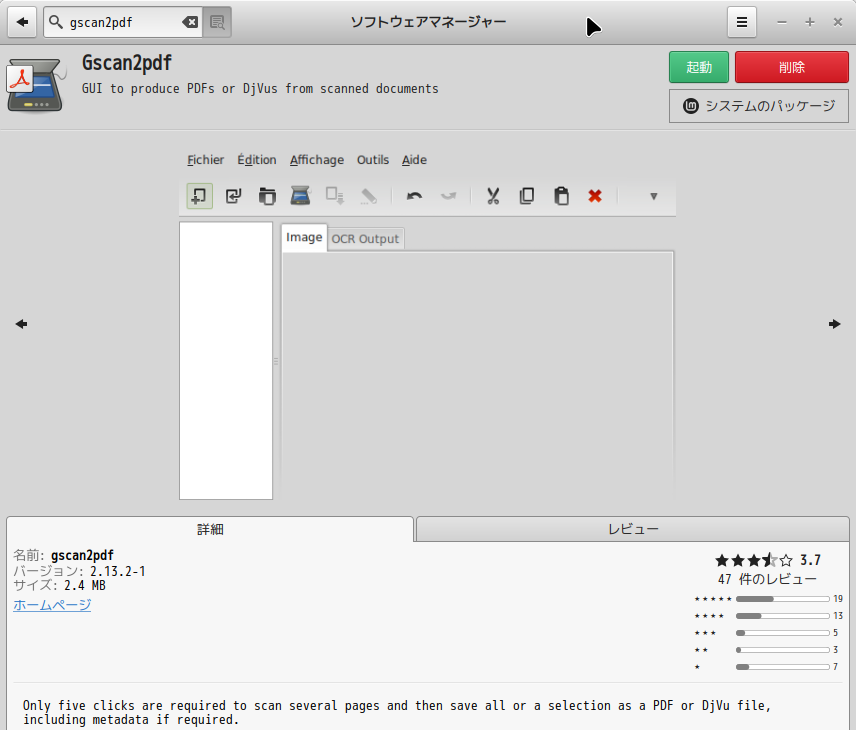
Task: Click the summary text about PDFs or DjVus
Action: click(x=260, y=88)
